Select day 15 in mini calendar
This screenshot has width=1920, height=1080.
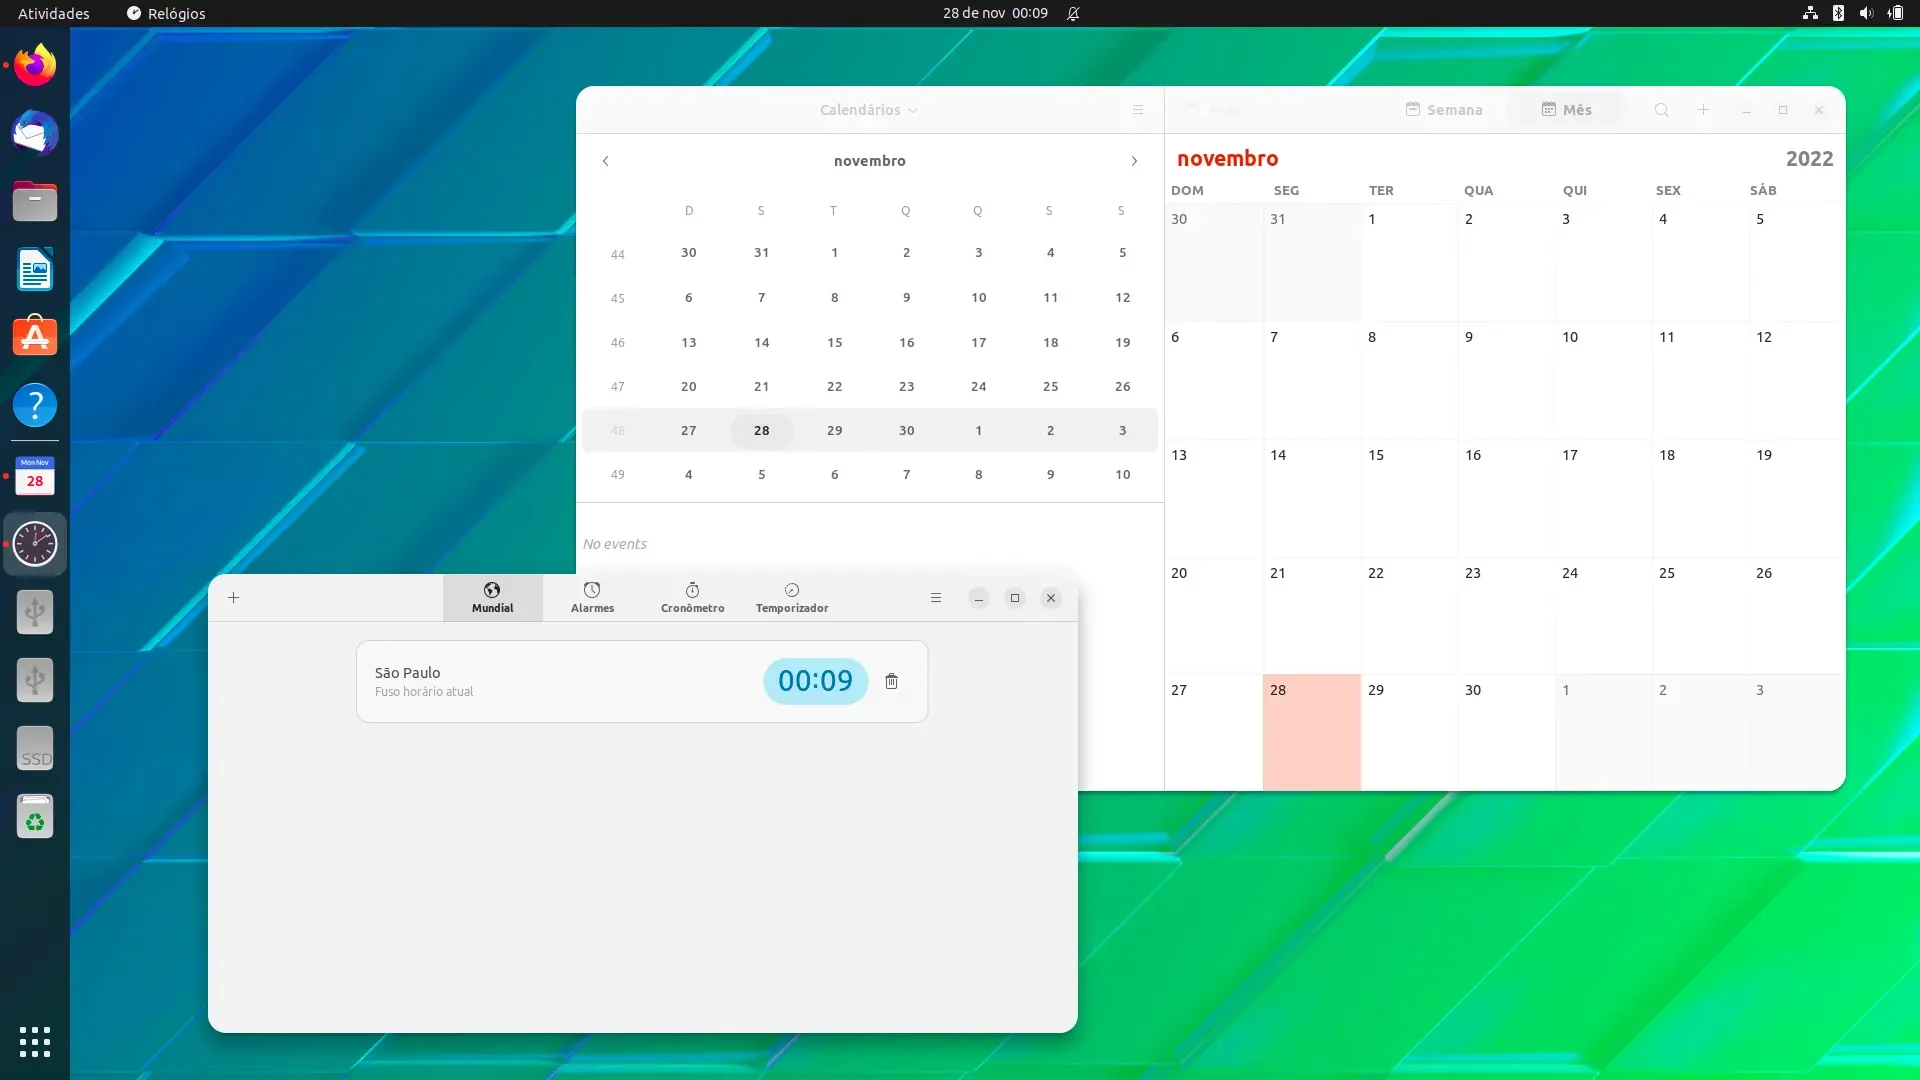[835, 342]
